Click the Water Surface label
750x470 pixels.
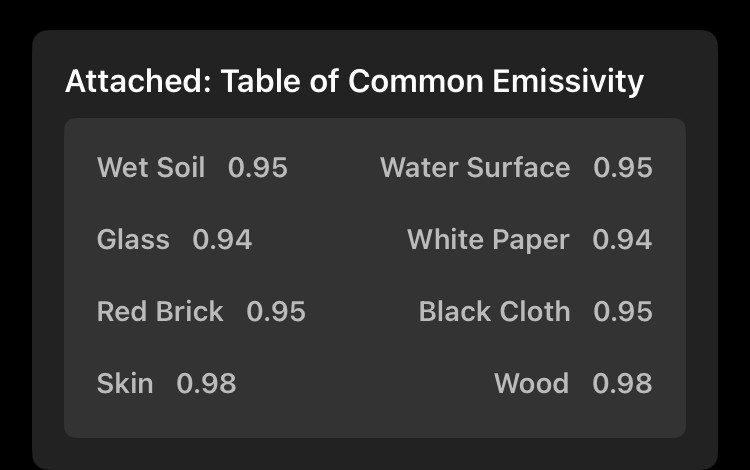coord(475,167)
